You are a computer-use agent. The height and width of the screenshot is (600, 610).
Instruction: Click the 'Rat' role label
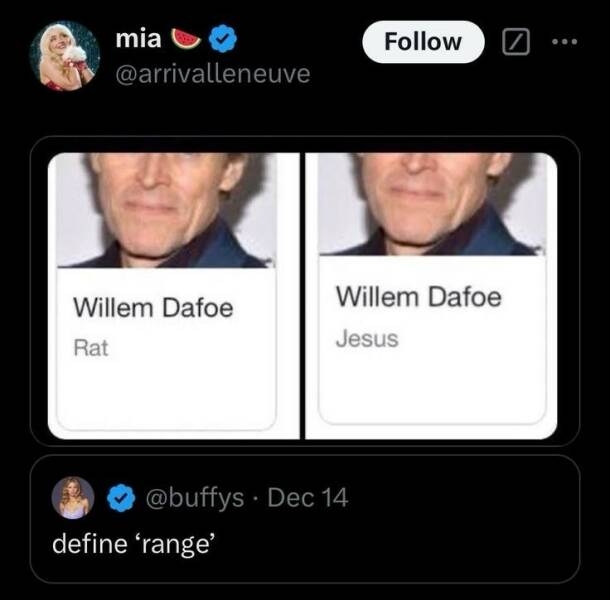(90, 348)
